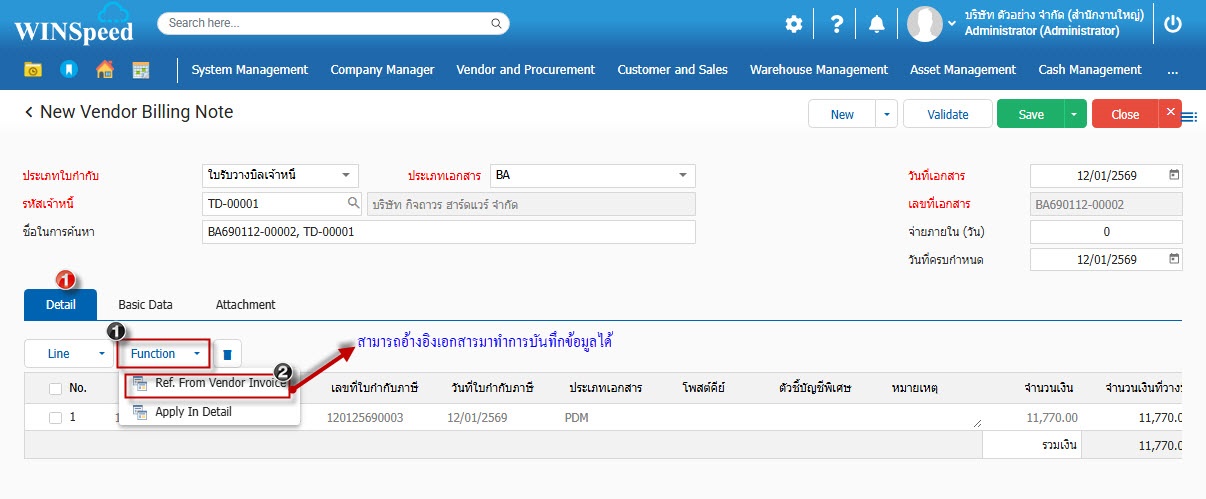The height and width of the screenshot is (499, 1206).
Task: Check the row 1 checkbox
Action: click(x=55, y=417)
